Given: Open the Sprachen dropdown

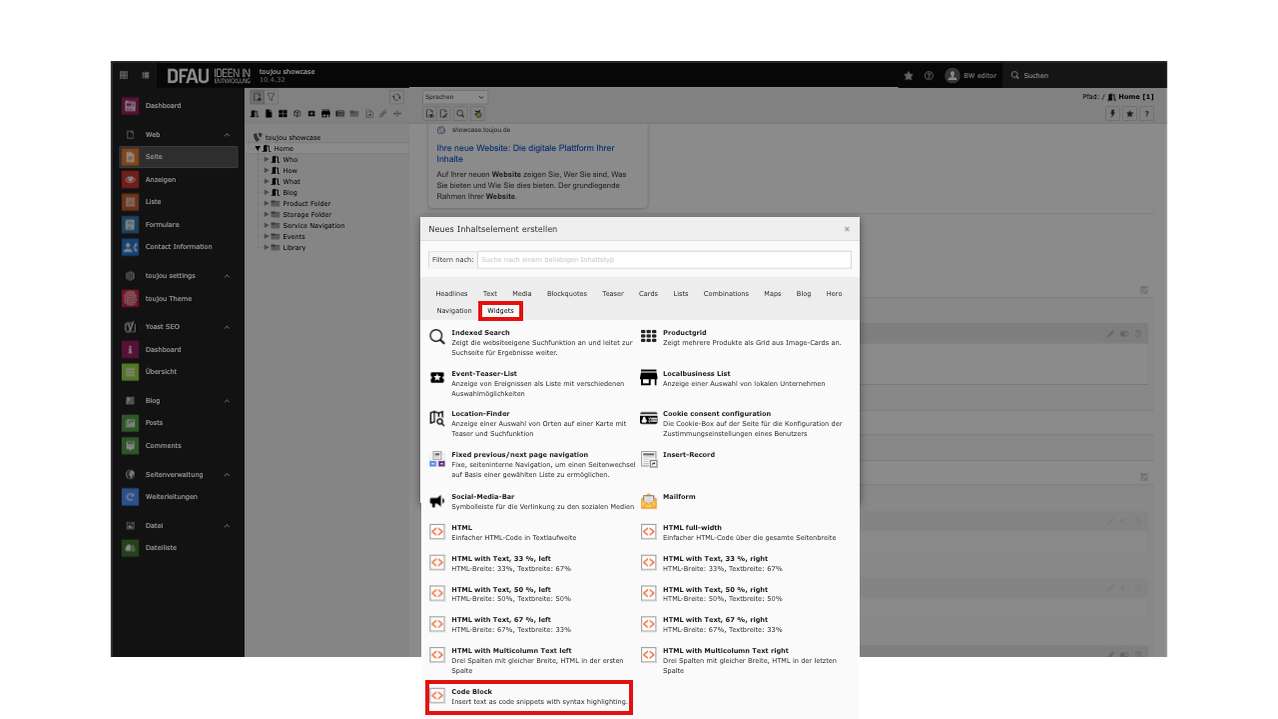Looking at the screenshot, I should [x=454, y=97].
